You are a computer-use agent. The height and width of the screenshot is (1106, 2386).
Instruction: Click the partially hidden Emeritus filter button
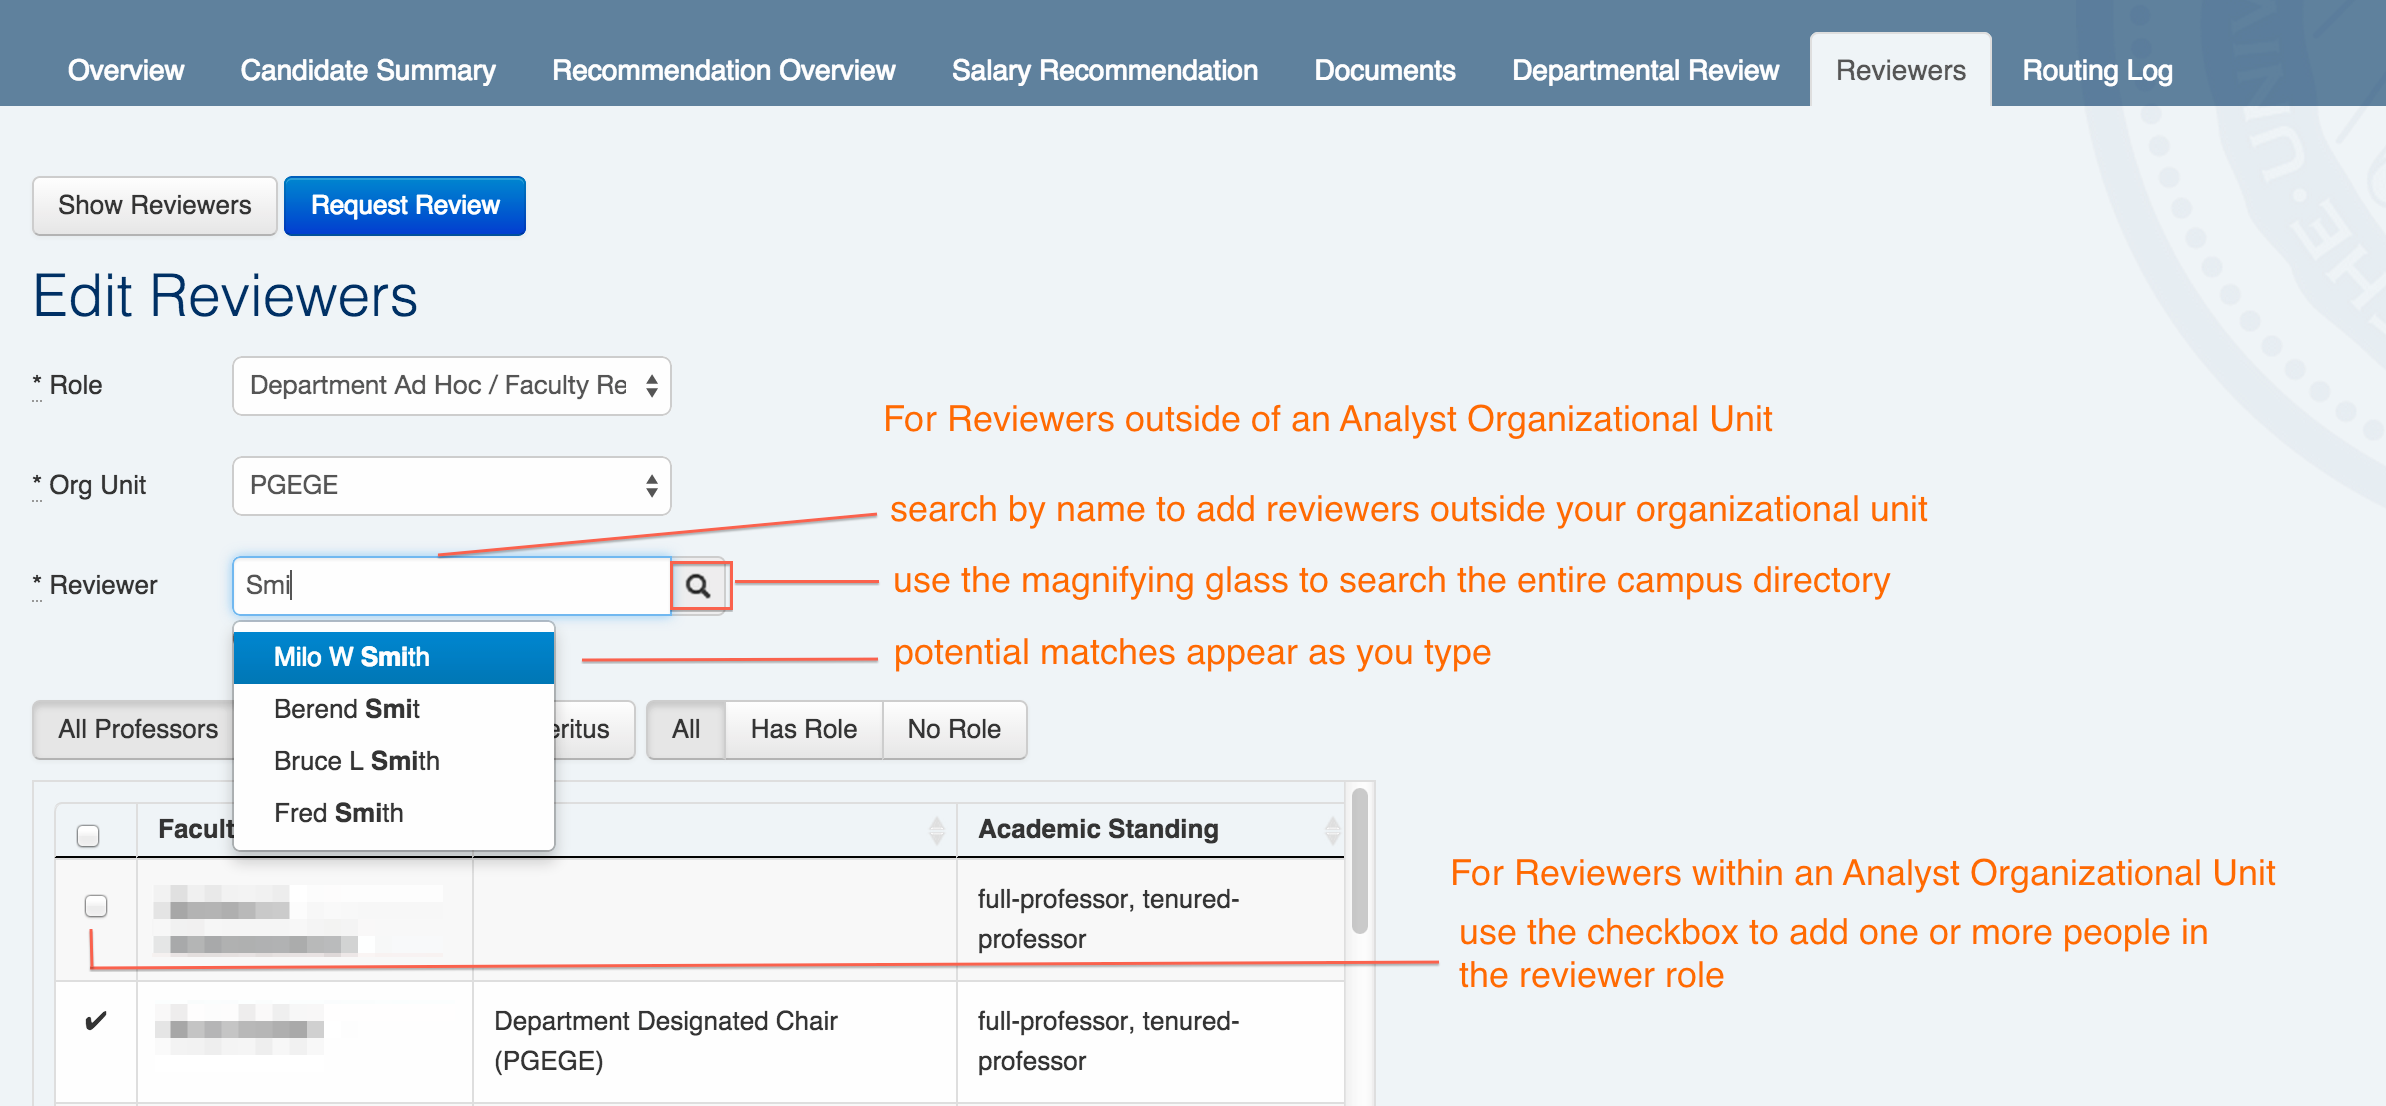594,730
